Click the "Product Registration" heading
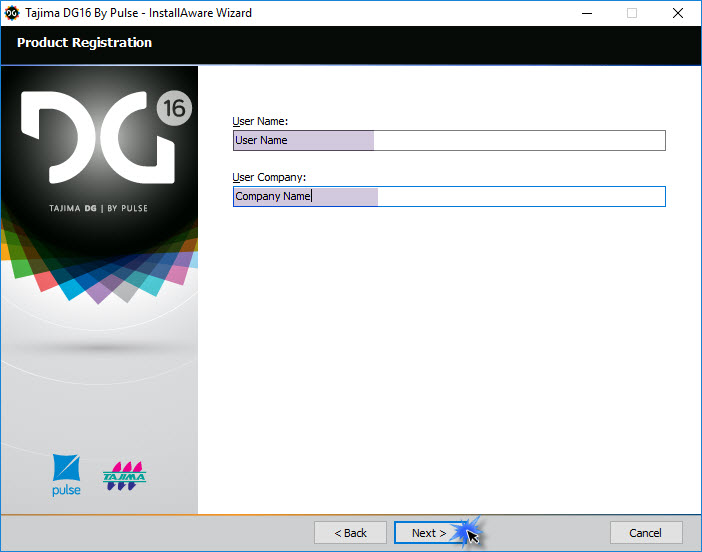 click(x=84, y=43)
